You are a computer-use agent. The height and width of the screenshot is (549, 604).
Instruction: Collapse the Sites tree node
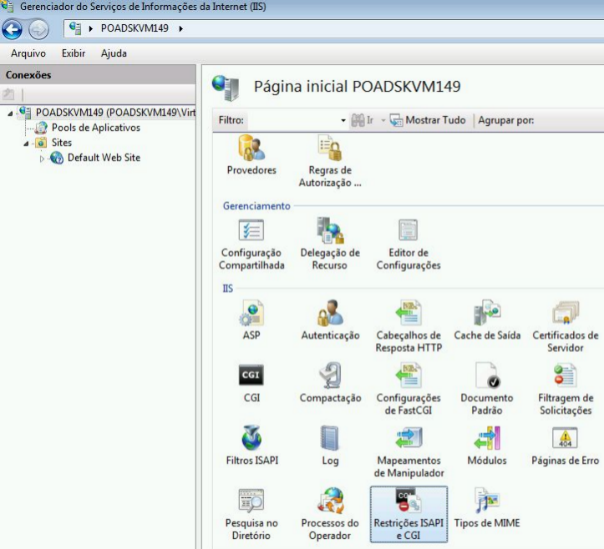26,144
